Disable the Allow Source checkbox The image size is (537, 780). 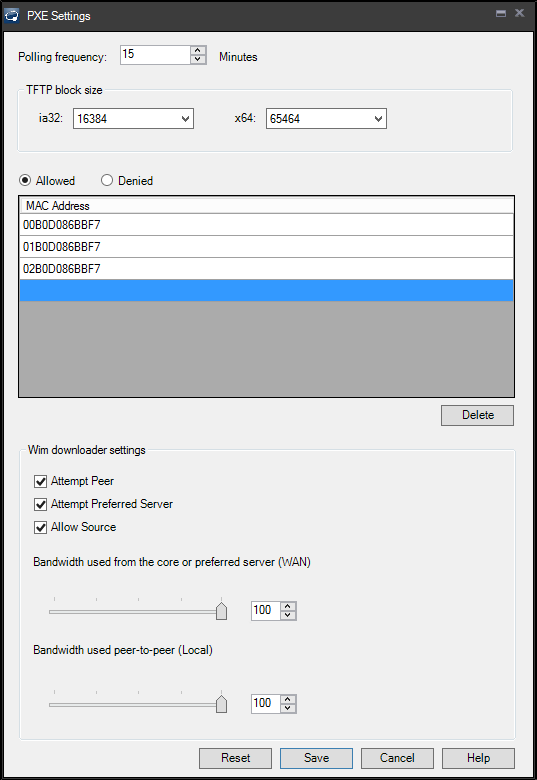(40, 527)
